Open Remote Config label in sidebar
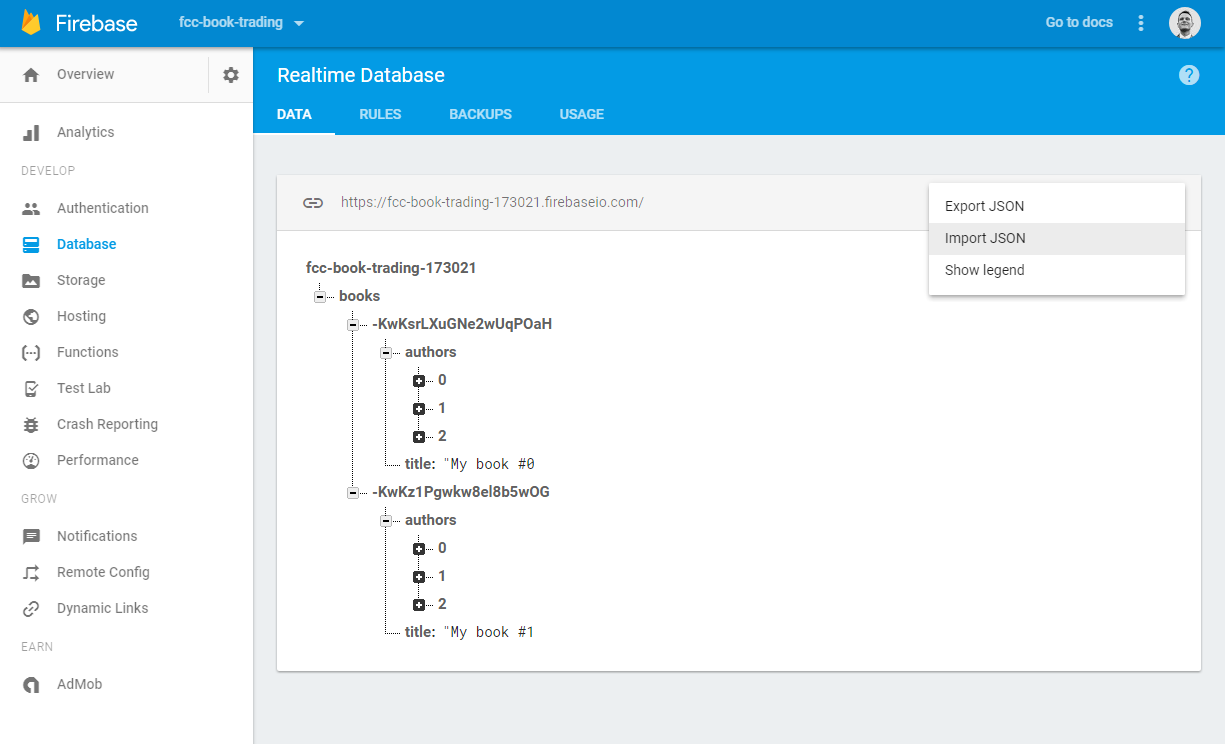The image size is (1225, 744). (104, 572)
